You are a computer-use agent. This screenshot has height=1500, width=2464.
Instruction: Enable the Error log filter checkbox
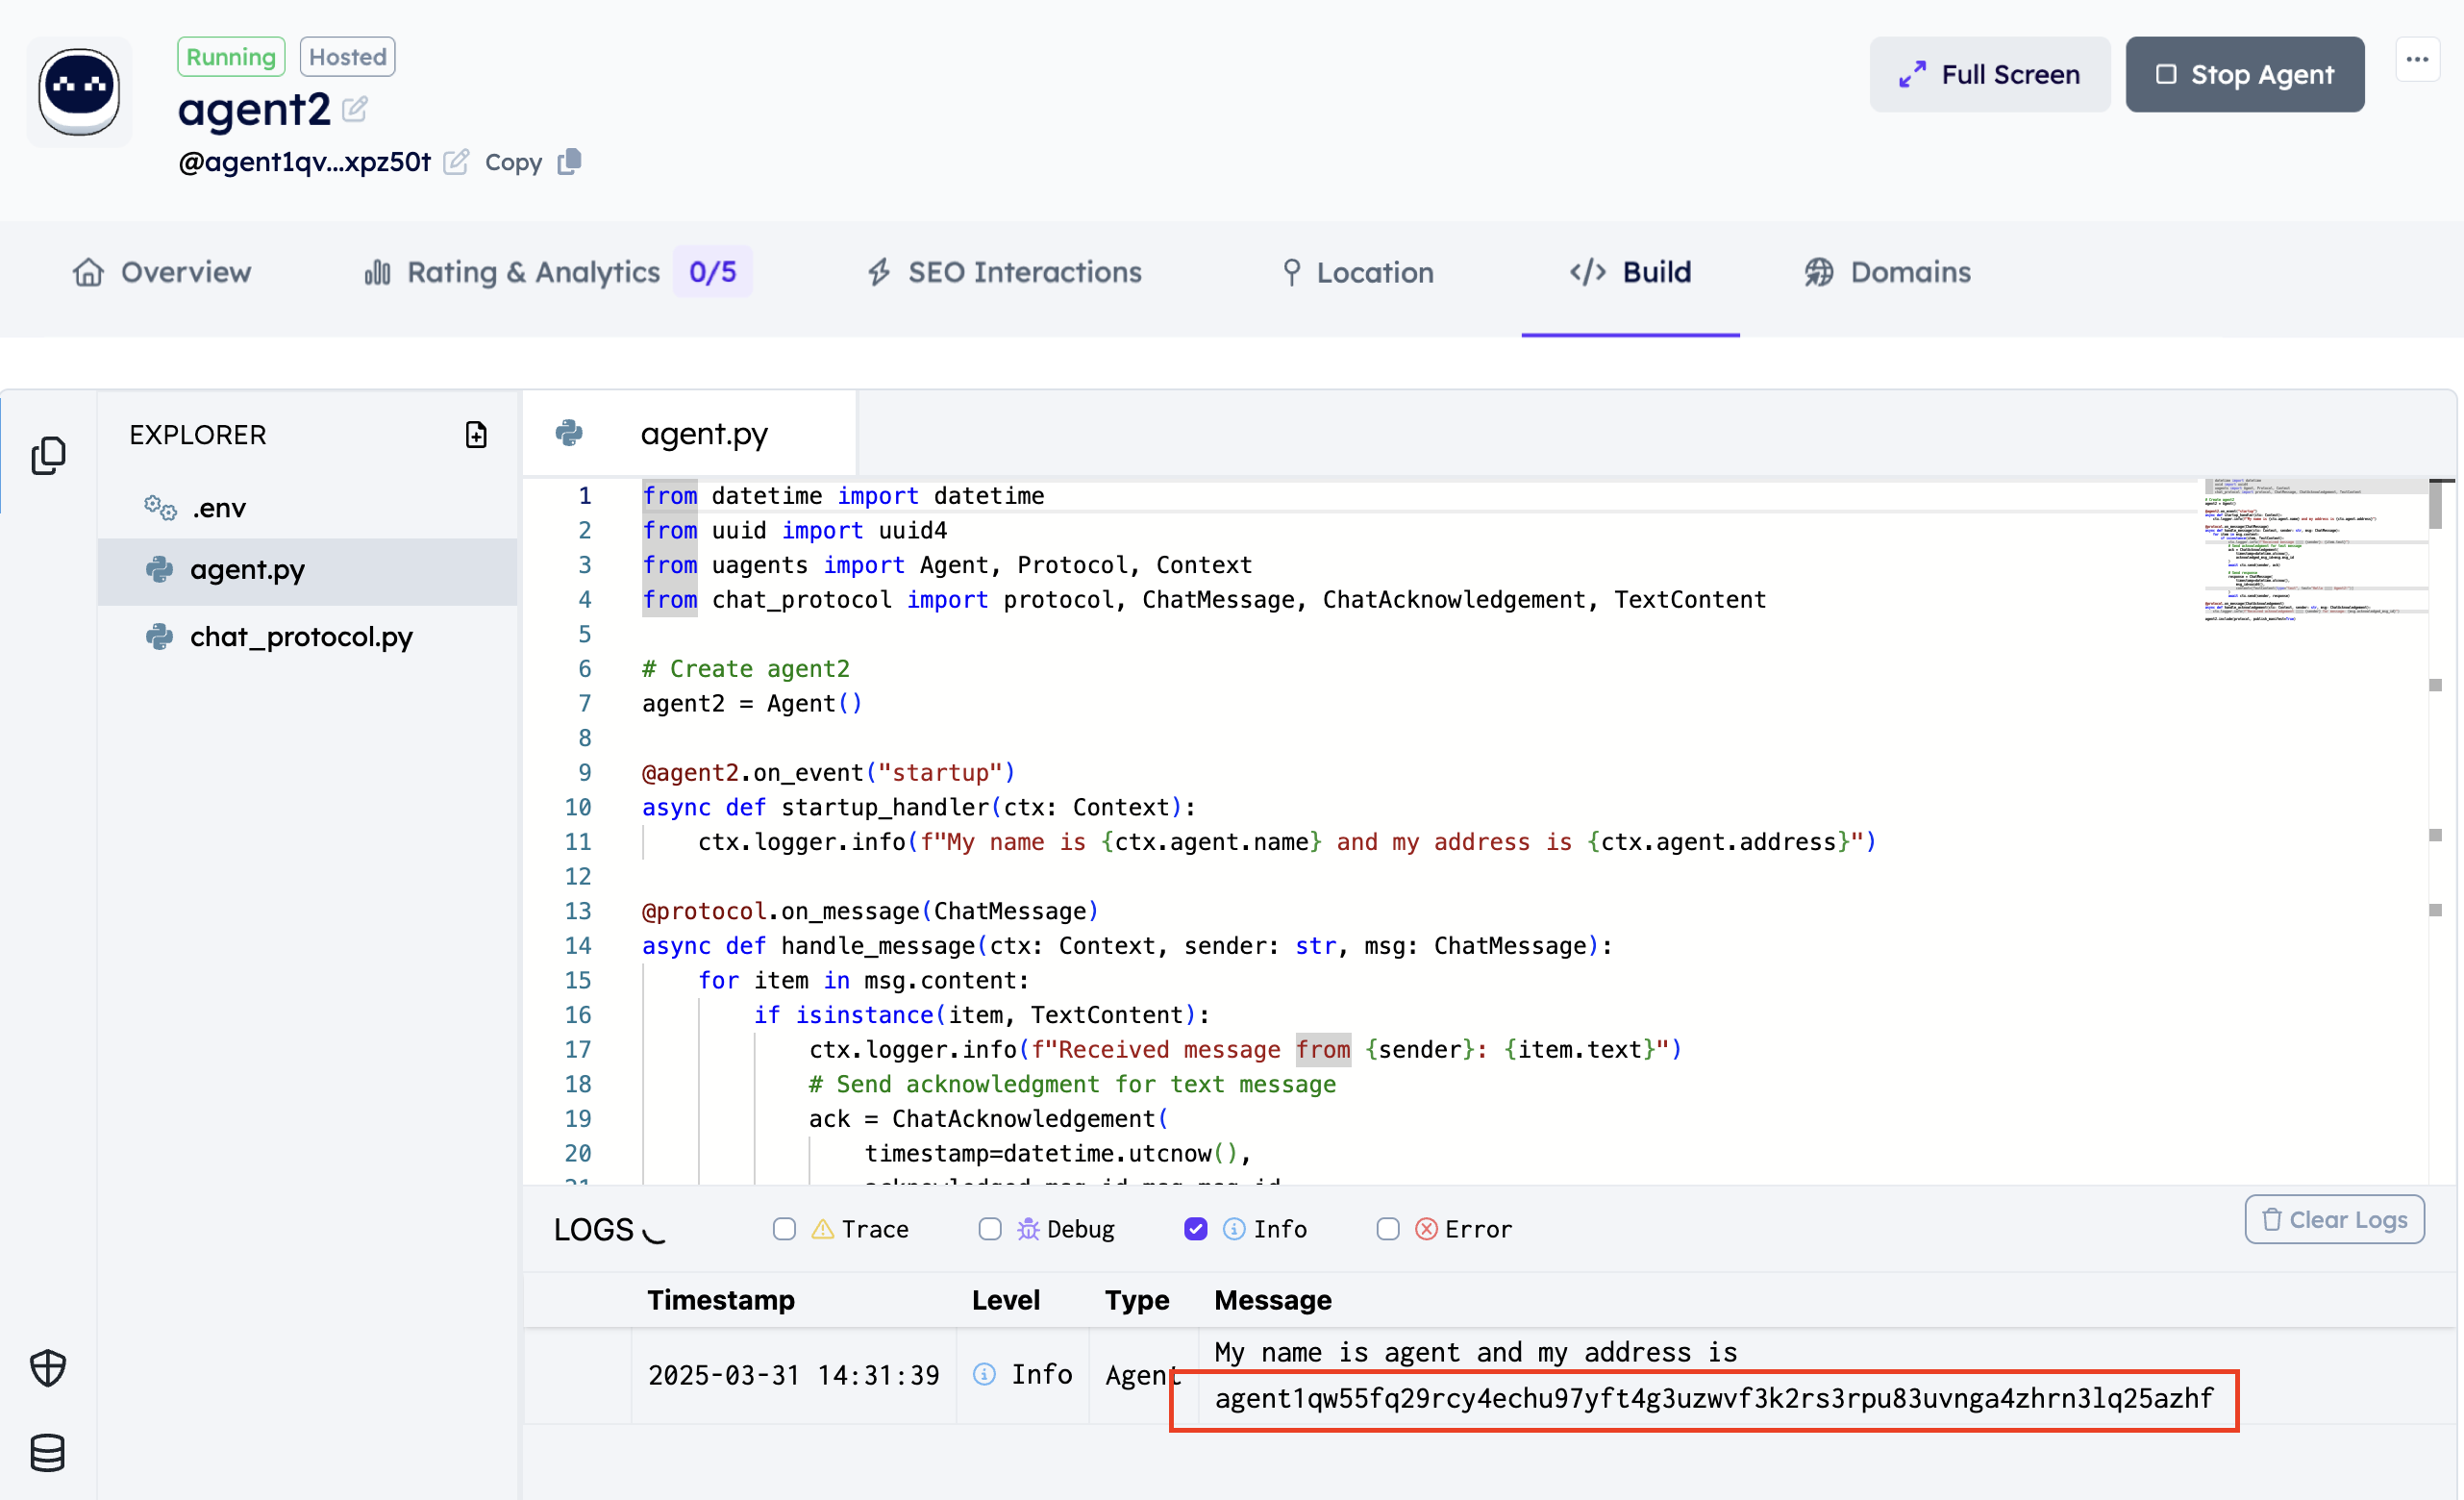coord(1388,1229)
